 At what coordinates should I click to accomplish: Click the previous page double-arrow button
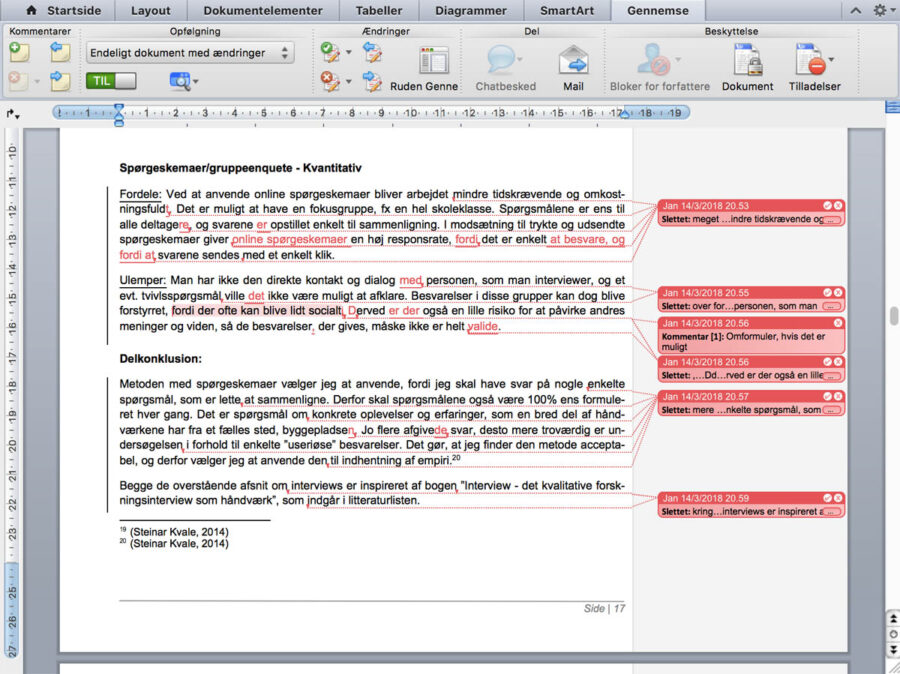pos(893,619)
